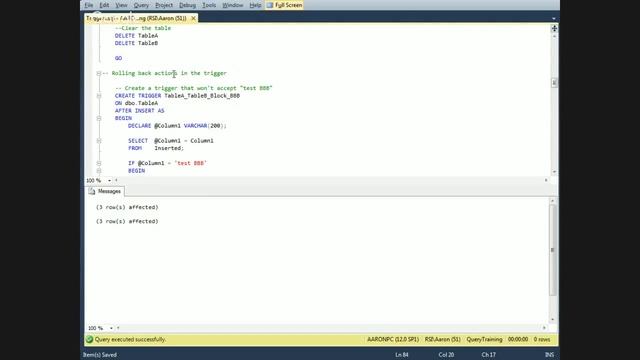This screenshot has width=640, height=360.
Task: Open the View menu
Action: coord(121,5)
